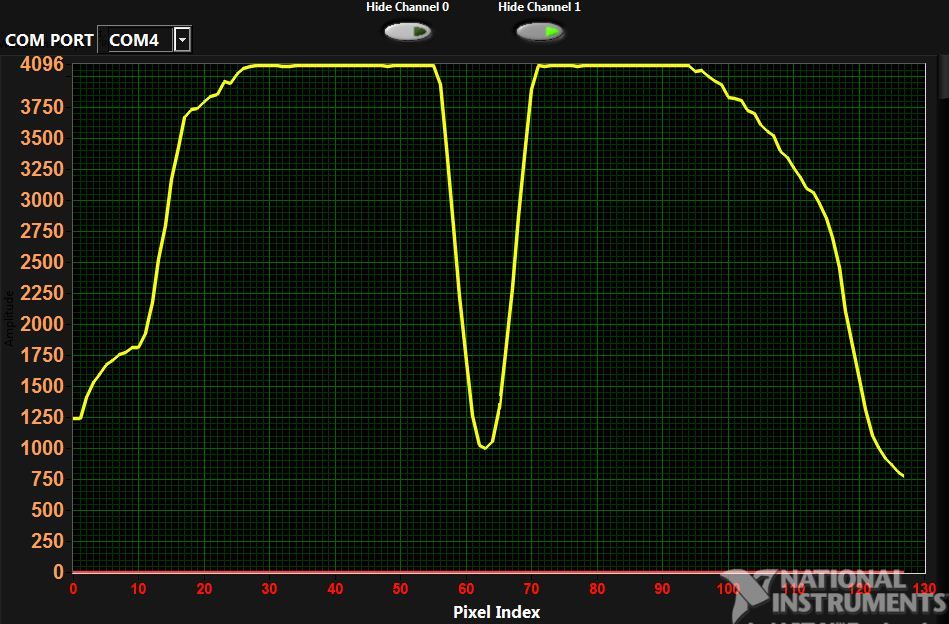Click the "1250" amplitude axis label
949x624 pixels.
tap(42, 417)
